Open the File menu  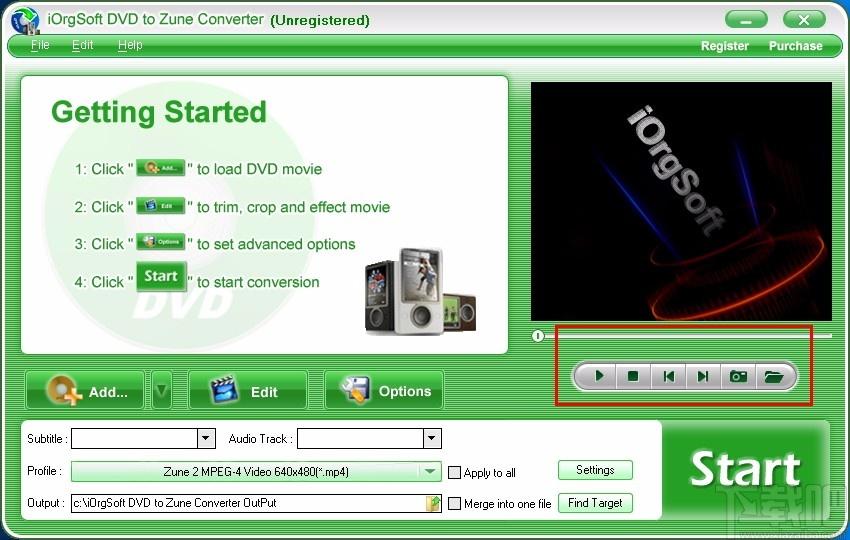point(40,45)
